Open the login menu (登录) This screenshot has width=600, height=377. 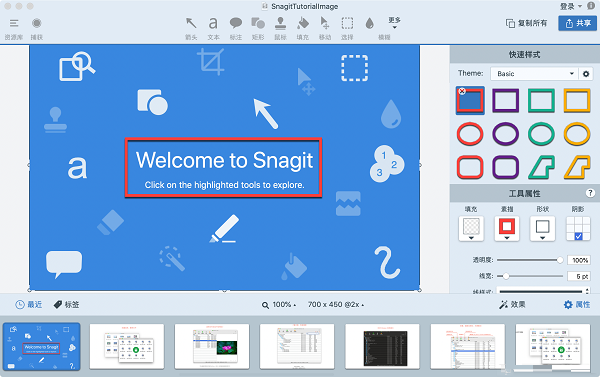(x=570, y=6)
